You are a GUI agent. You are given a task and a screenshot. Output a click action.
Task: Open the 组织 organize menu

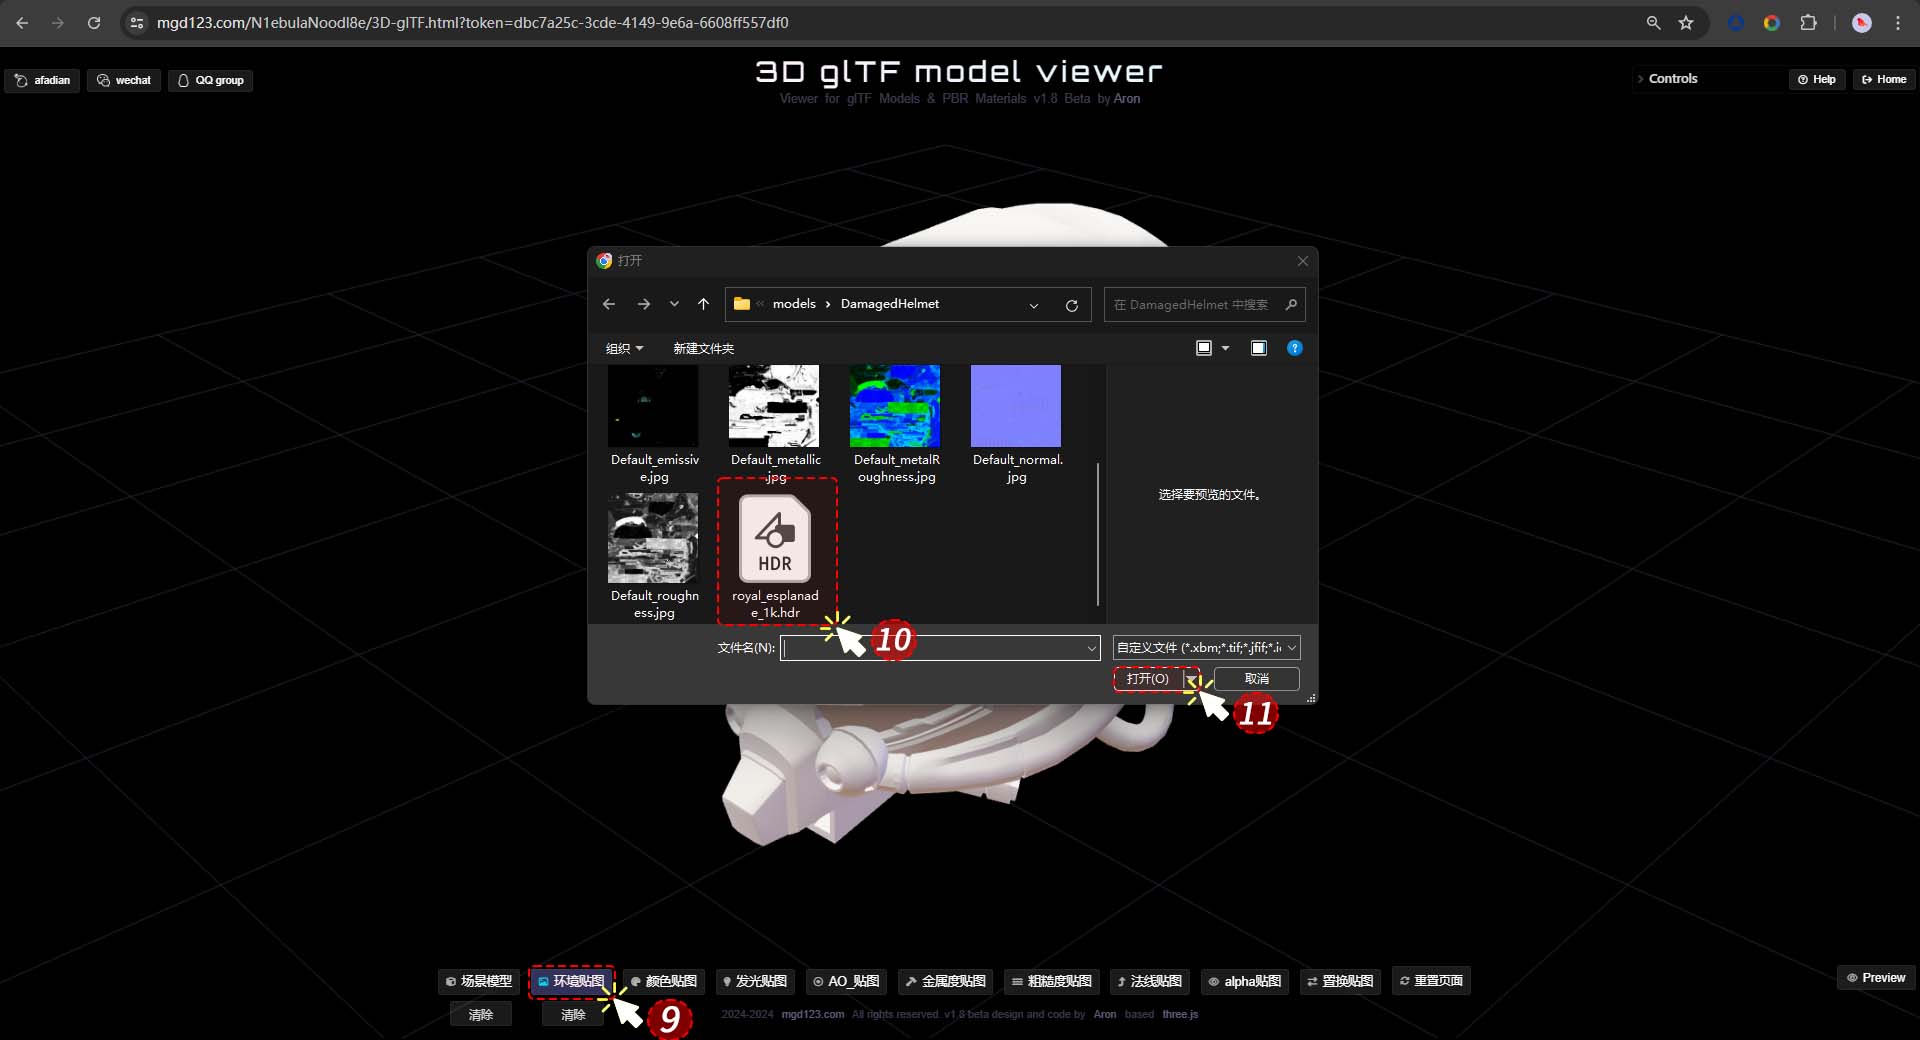(624, 348)
